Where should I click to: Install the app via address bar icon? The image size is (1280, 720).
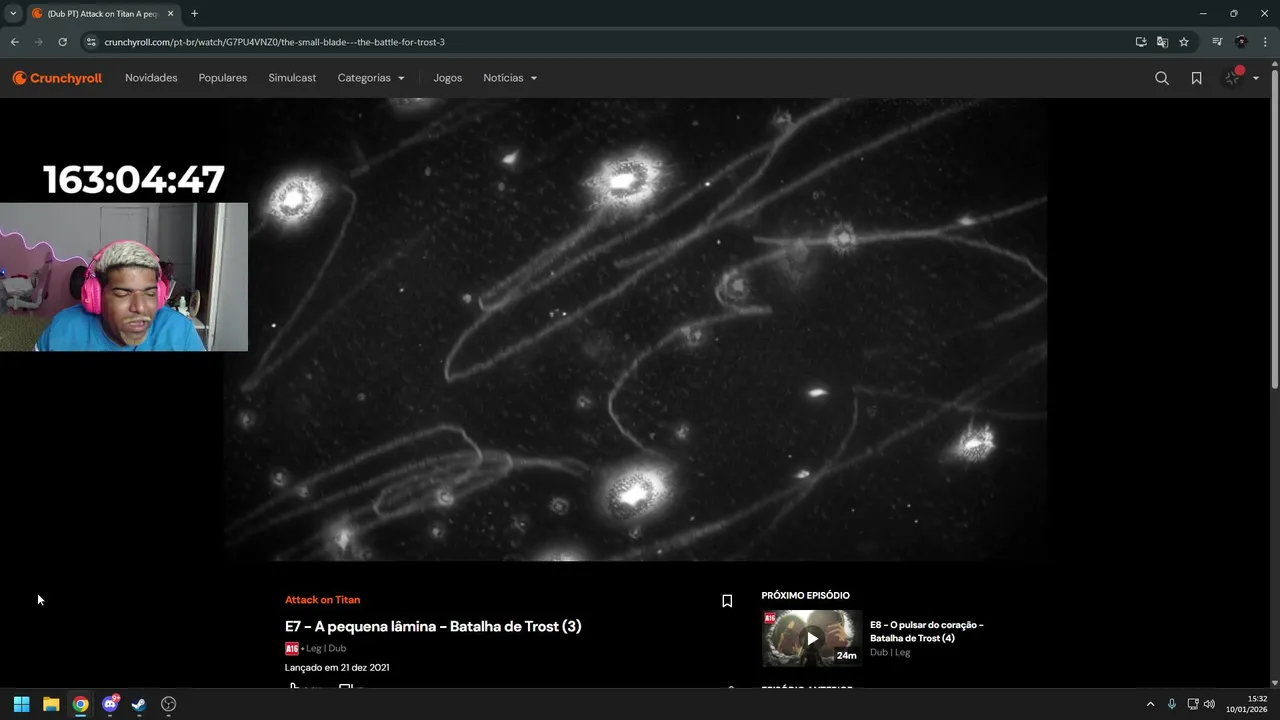click(x=1141, y=42)
